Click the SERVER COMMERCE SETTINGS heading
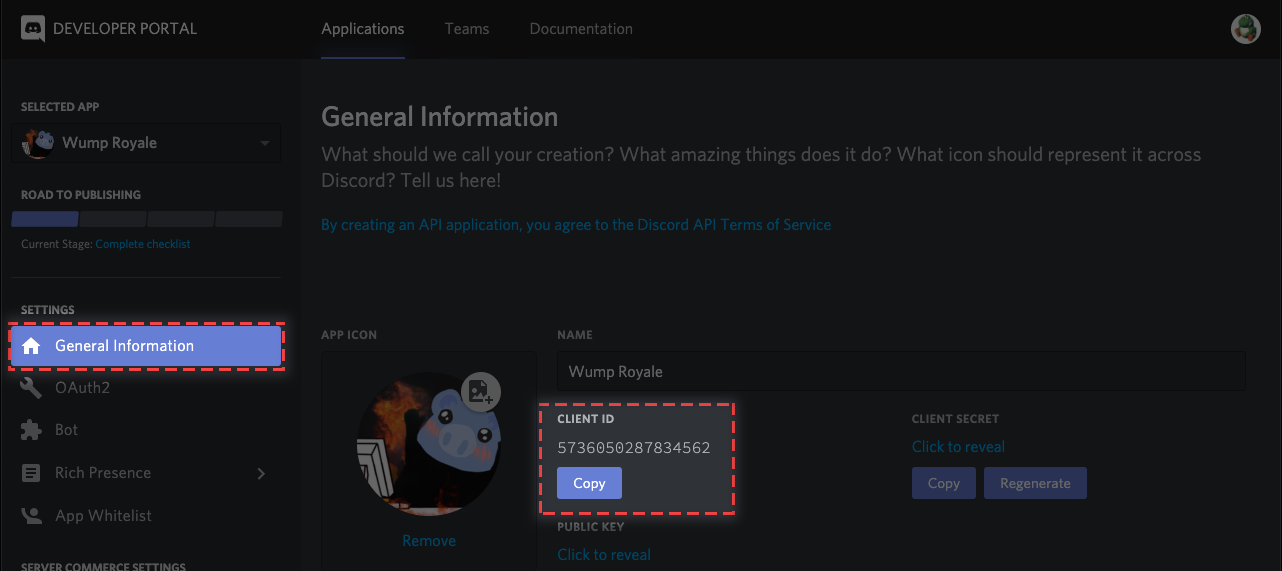The width and height of the screenshot is (1282, 571). 103,566
